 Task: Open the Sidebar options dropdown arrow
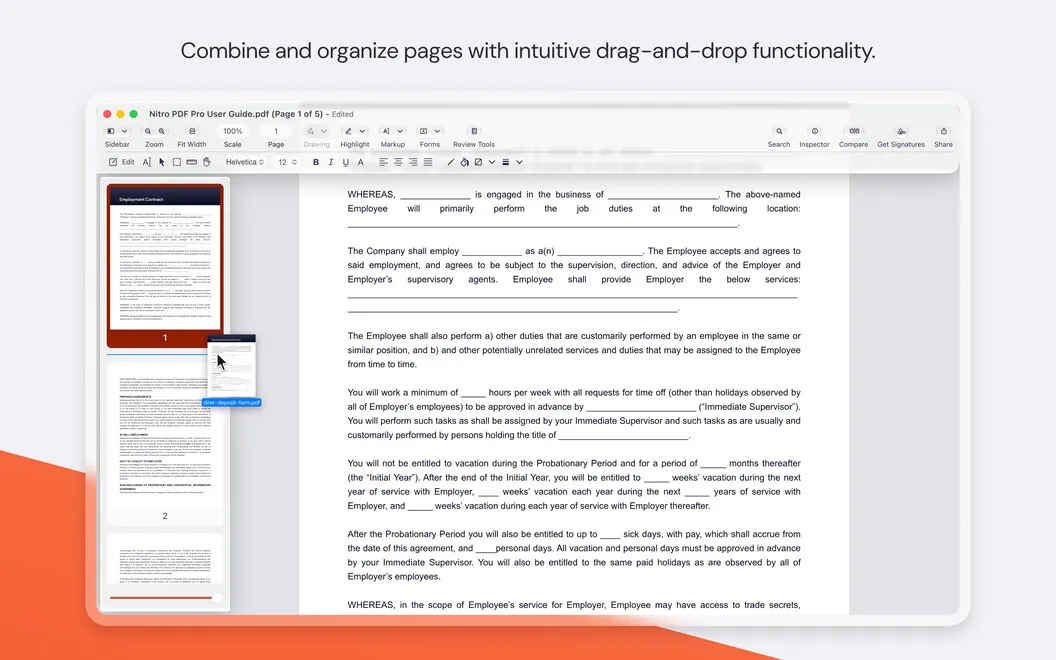pos(124,131)
